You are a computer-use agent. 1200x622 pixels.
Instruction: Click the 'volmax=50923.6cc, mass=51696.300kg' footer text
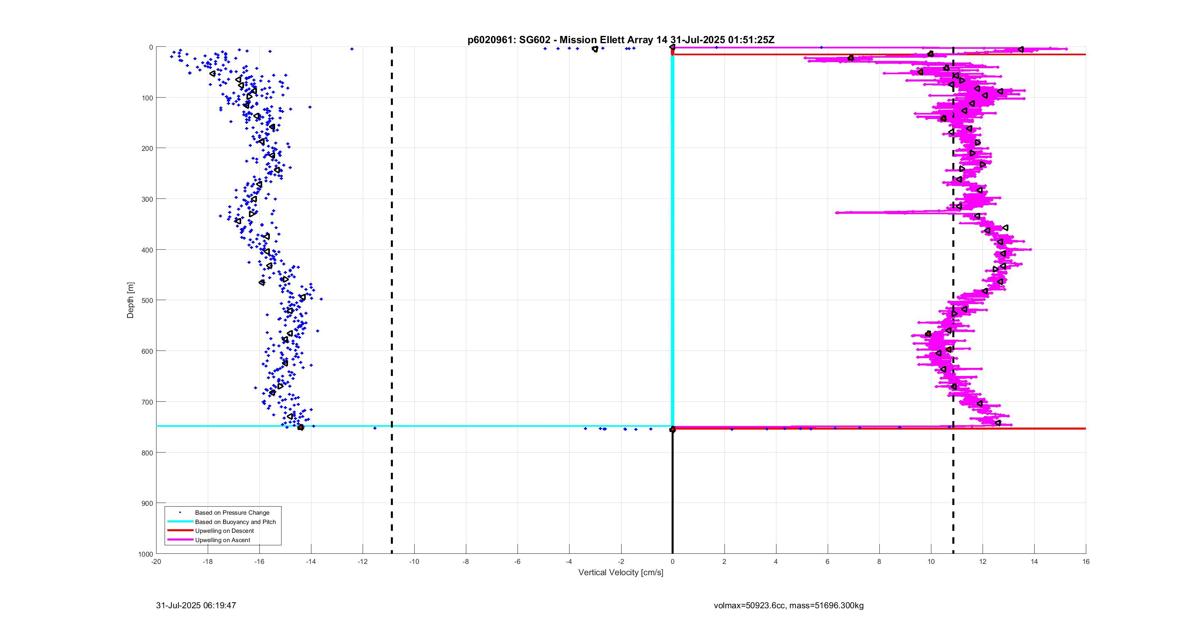[788, 605]
